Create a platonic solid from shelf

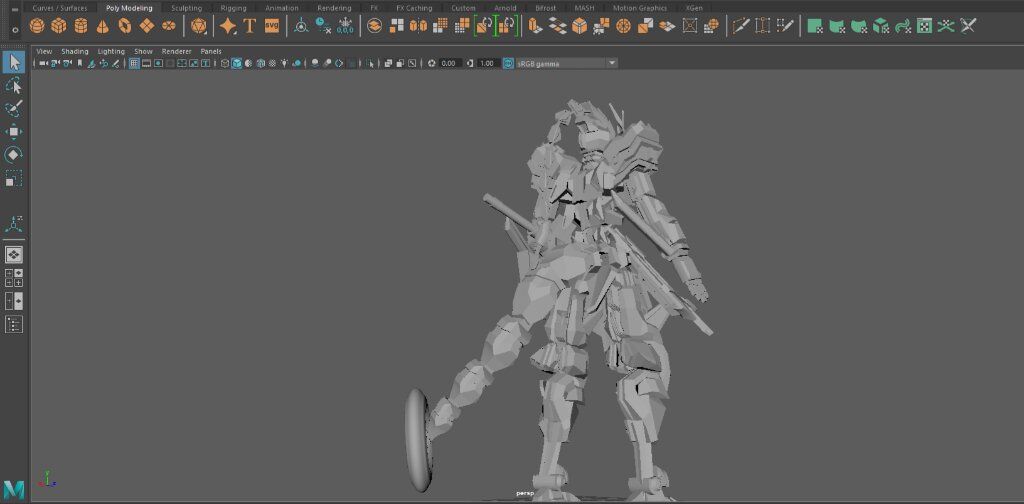pos(199,26)
